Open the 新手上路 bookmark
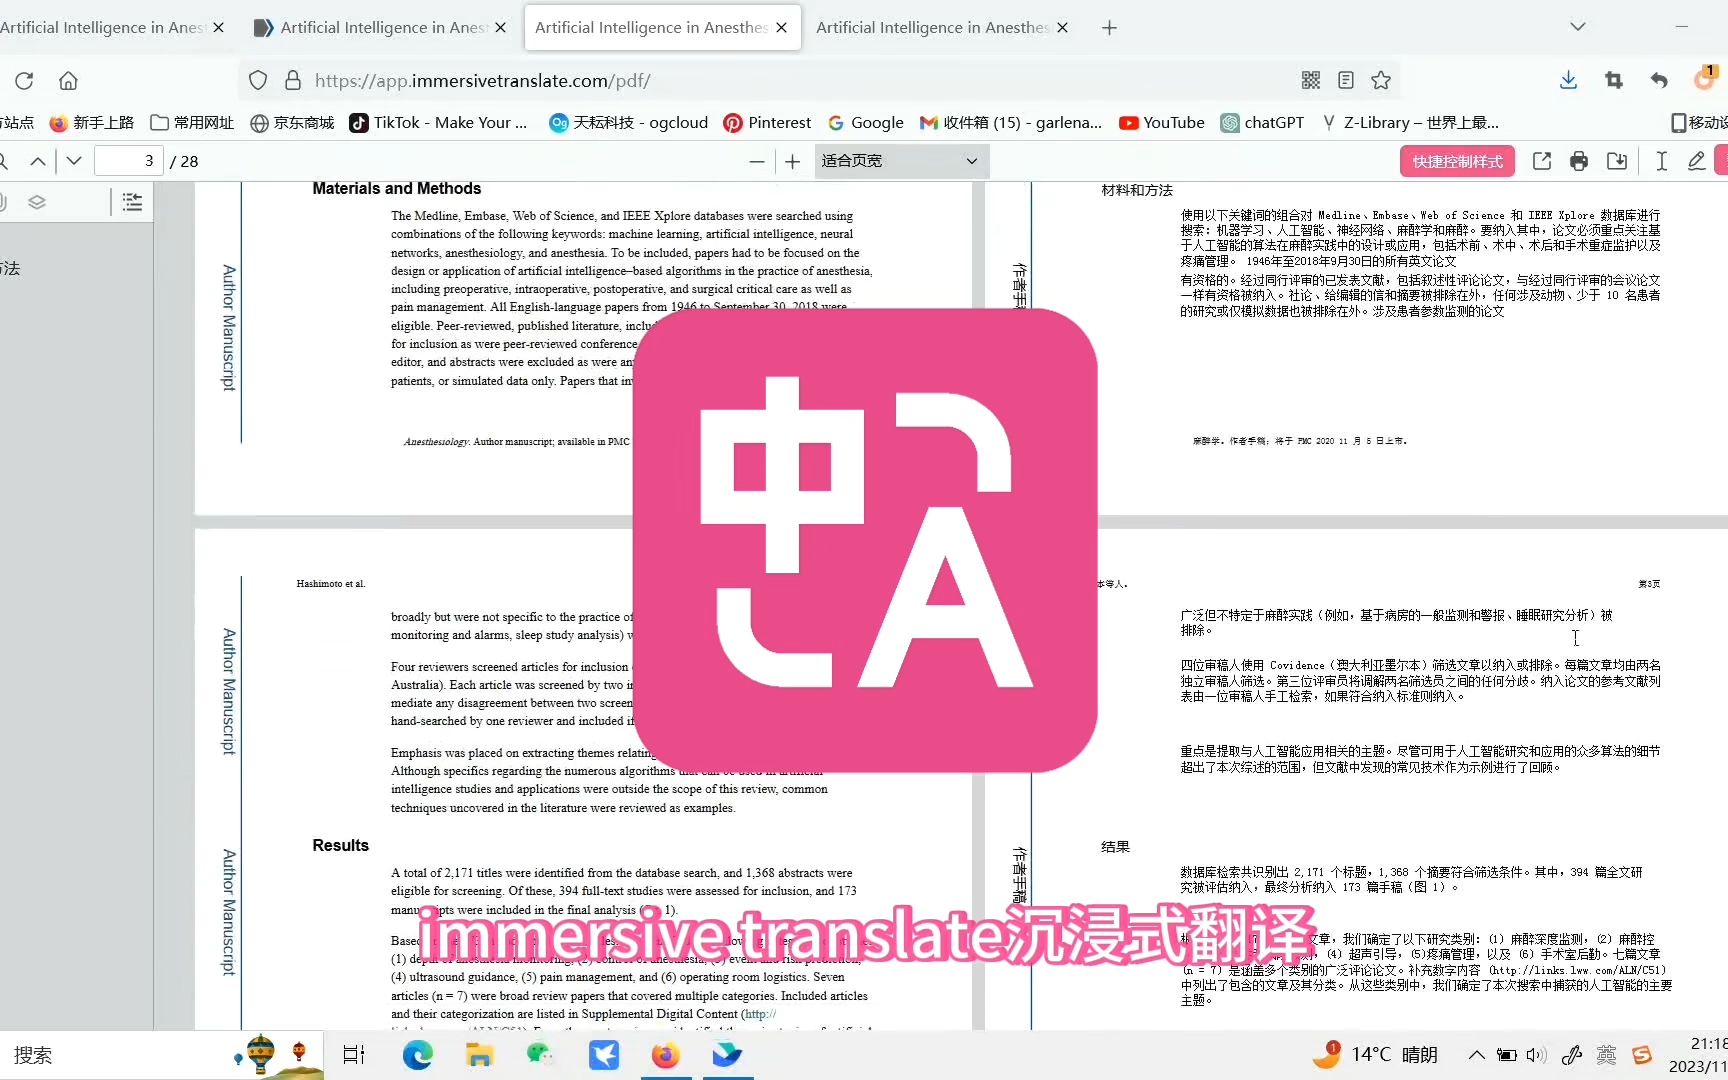 point(92,123)
